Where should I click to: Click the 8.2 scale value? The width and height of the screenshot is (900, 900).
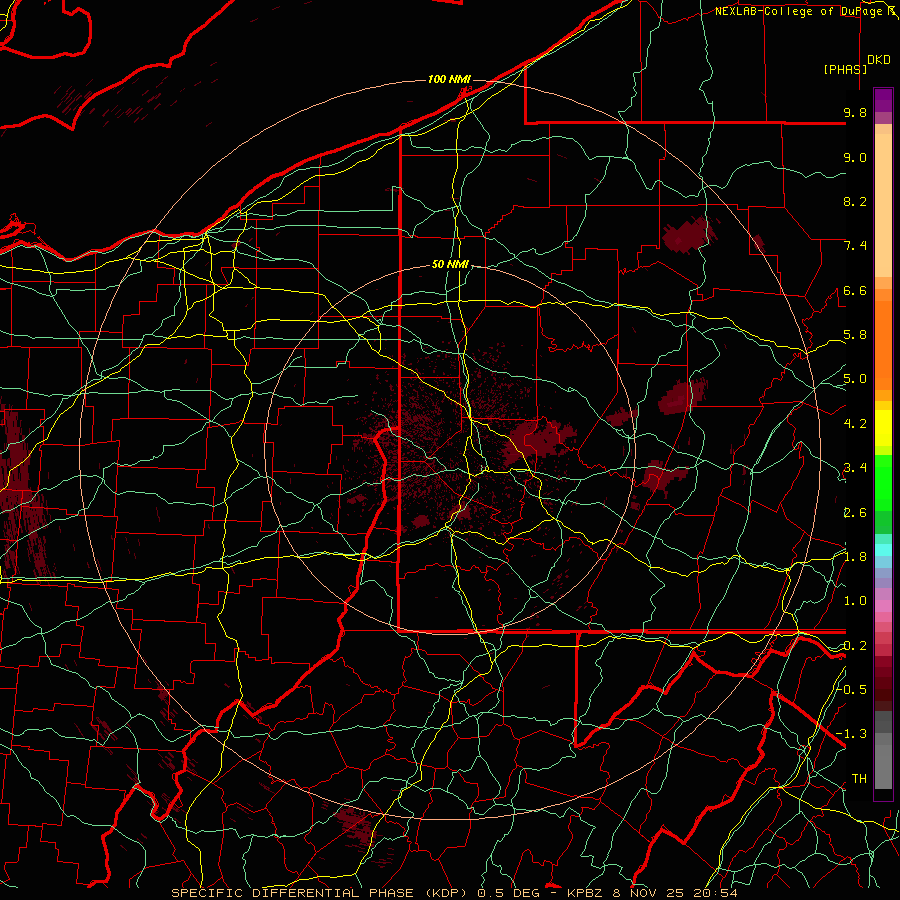point(855,201)
